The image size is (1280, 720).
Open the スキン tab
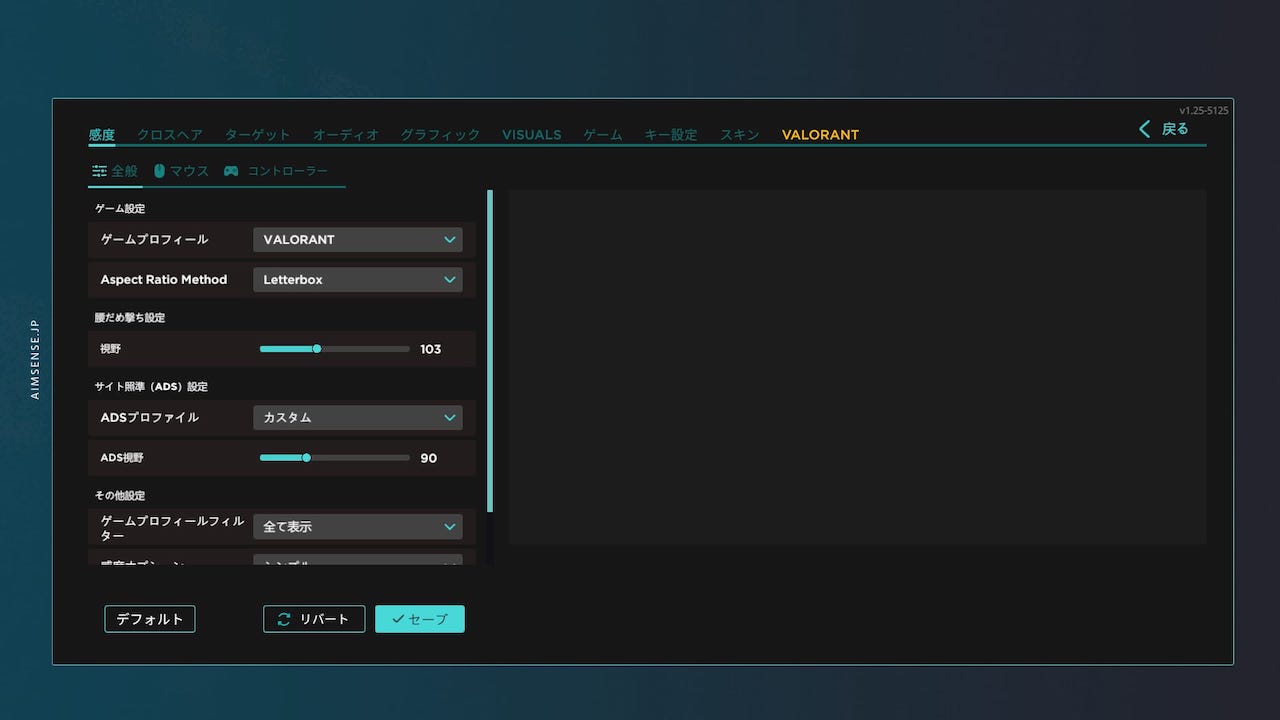(x=739, y=134)
